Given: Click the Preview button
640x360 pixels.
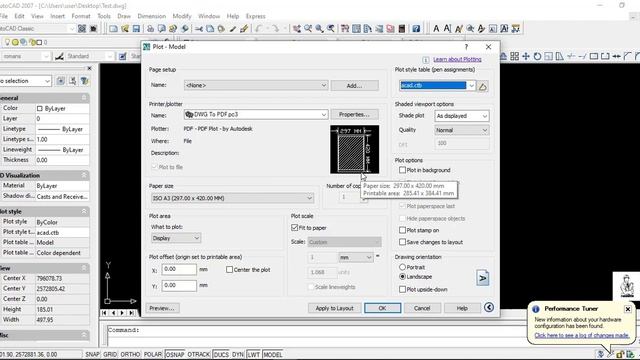Looking at the screenshot, I should point(162,308).
